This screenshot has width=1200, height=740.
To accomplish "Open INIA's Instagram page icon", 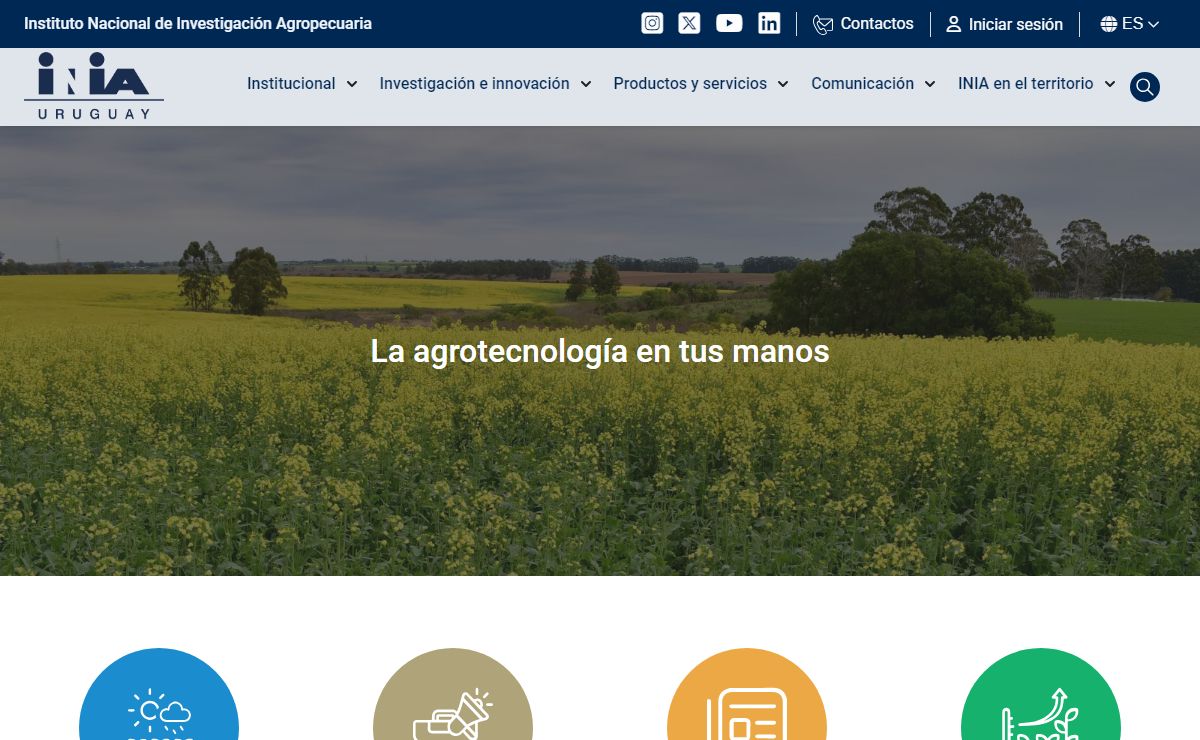I will (x=652, y=23).
